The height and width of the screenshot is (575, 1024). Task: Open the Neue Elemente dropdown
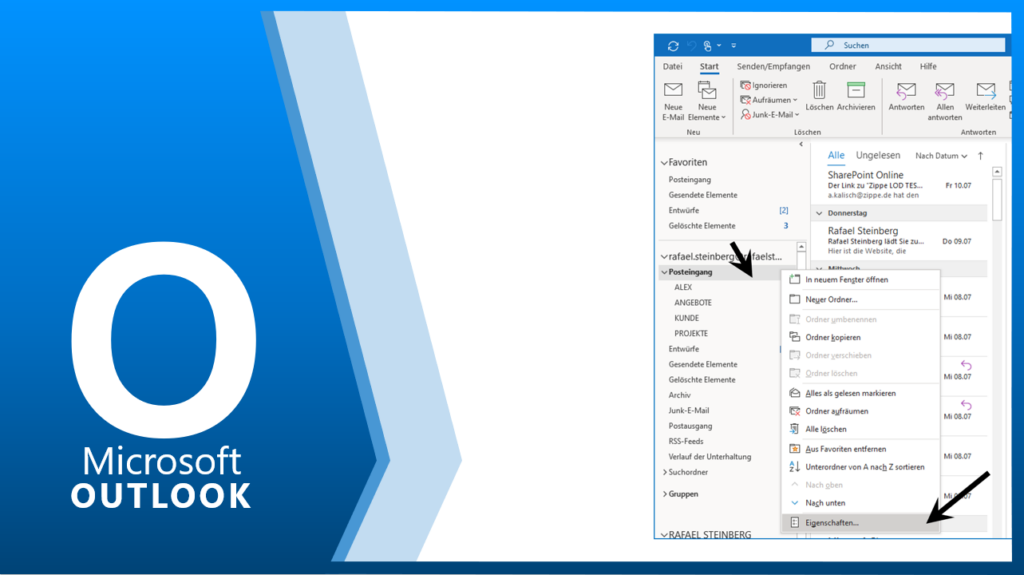(x=707, y=101)
